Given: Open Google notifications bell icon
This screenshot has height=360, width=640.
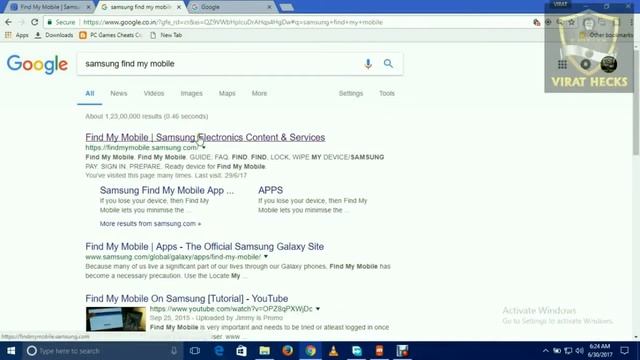Looking at the screenshot, I should tap(585, 64).
